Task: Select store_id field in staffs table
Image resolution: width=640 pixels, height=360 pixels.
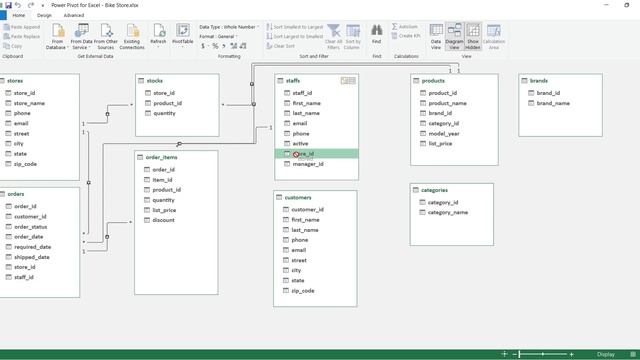Action: click(x=317, y=154)
